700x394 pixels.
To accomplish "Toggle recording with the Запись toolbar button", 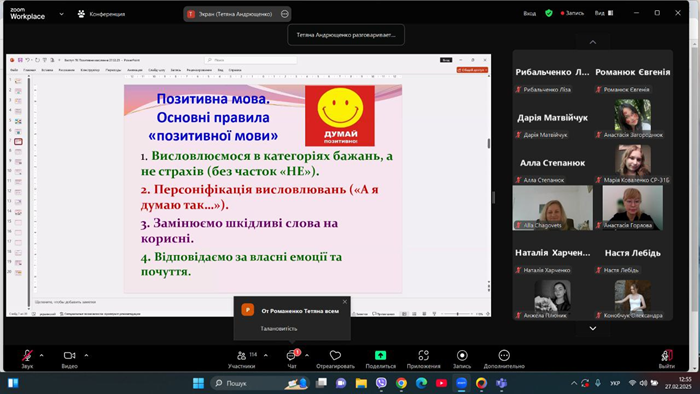I will pyautogui.click(x=462, y=359).
